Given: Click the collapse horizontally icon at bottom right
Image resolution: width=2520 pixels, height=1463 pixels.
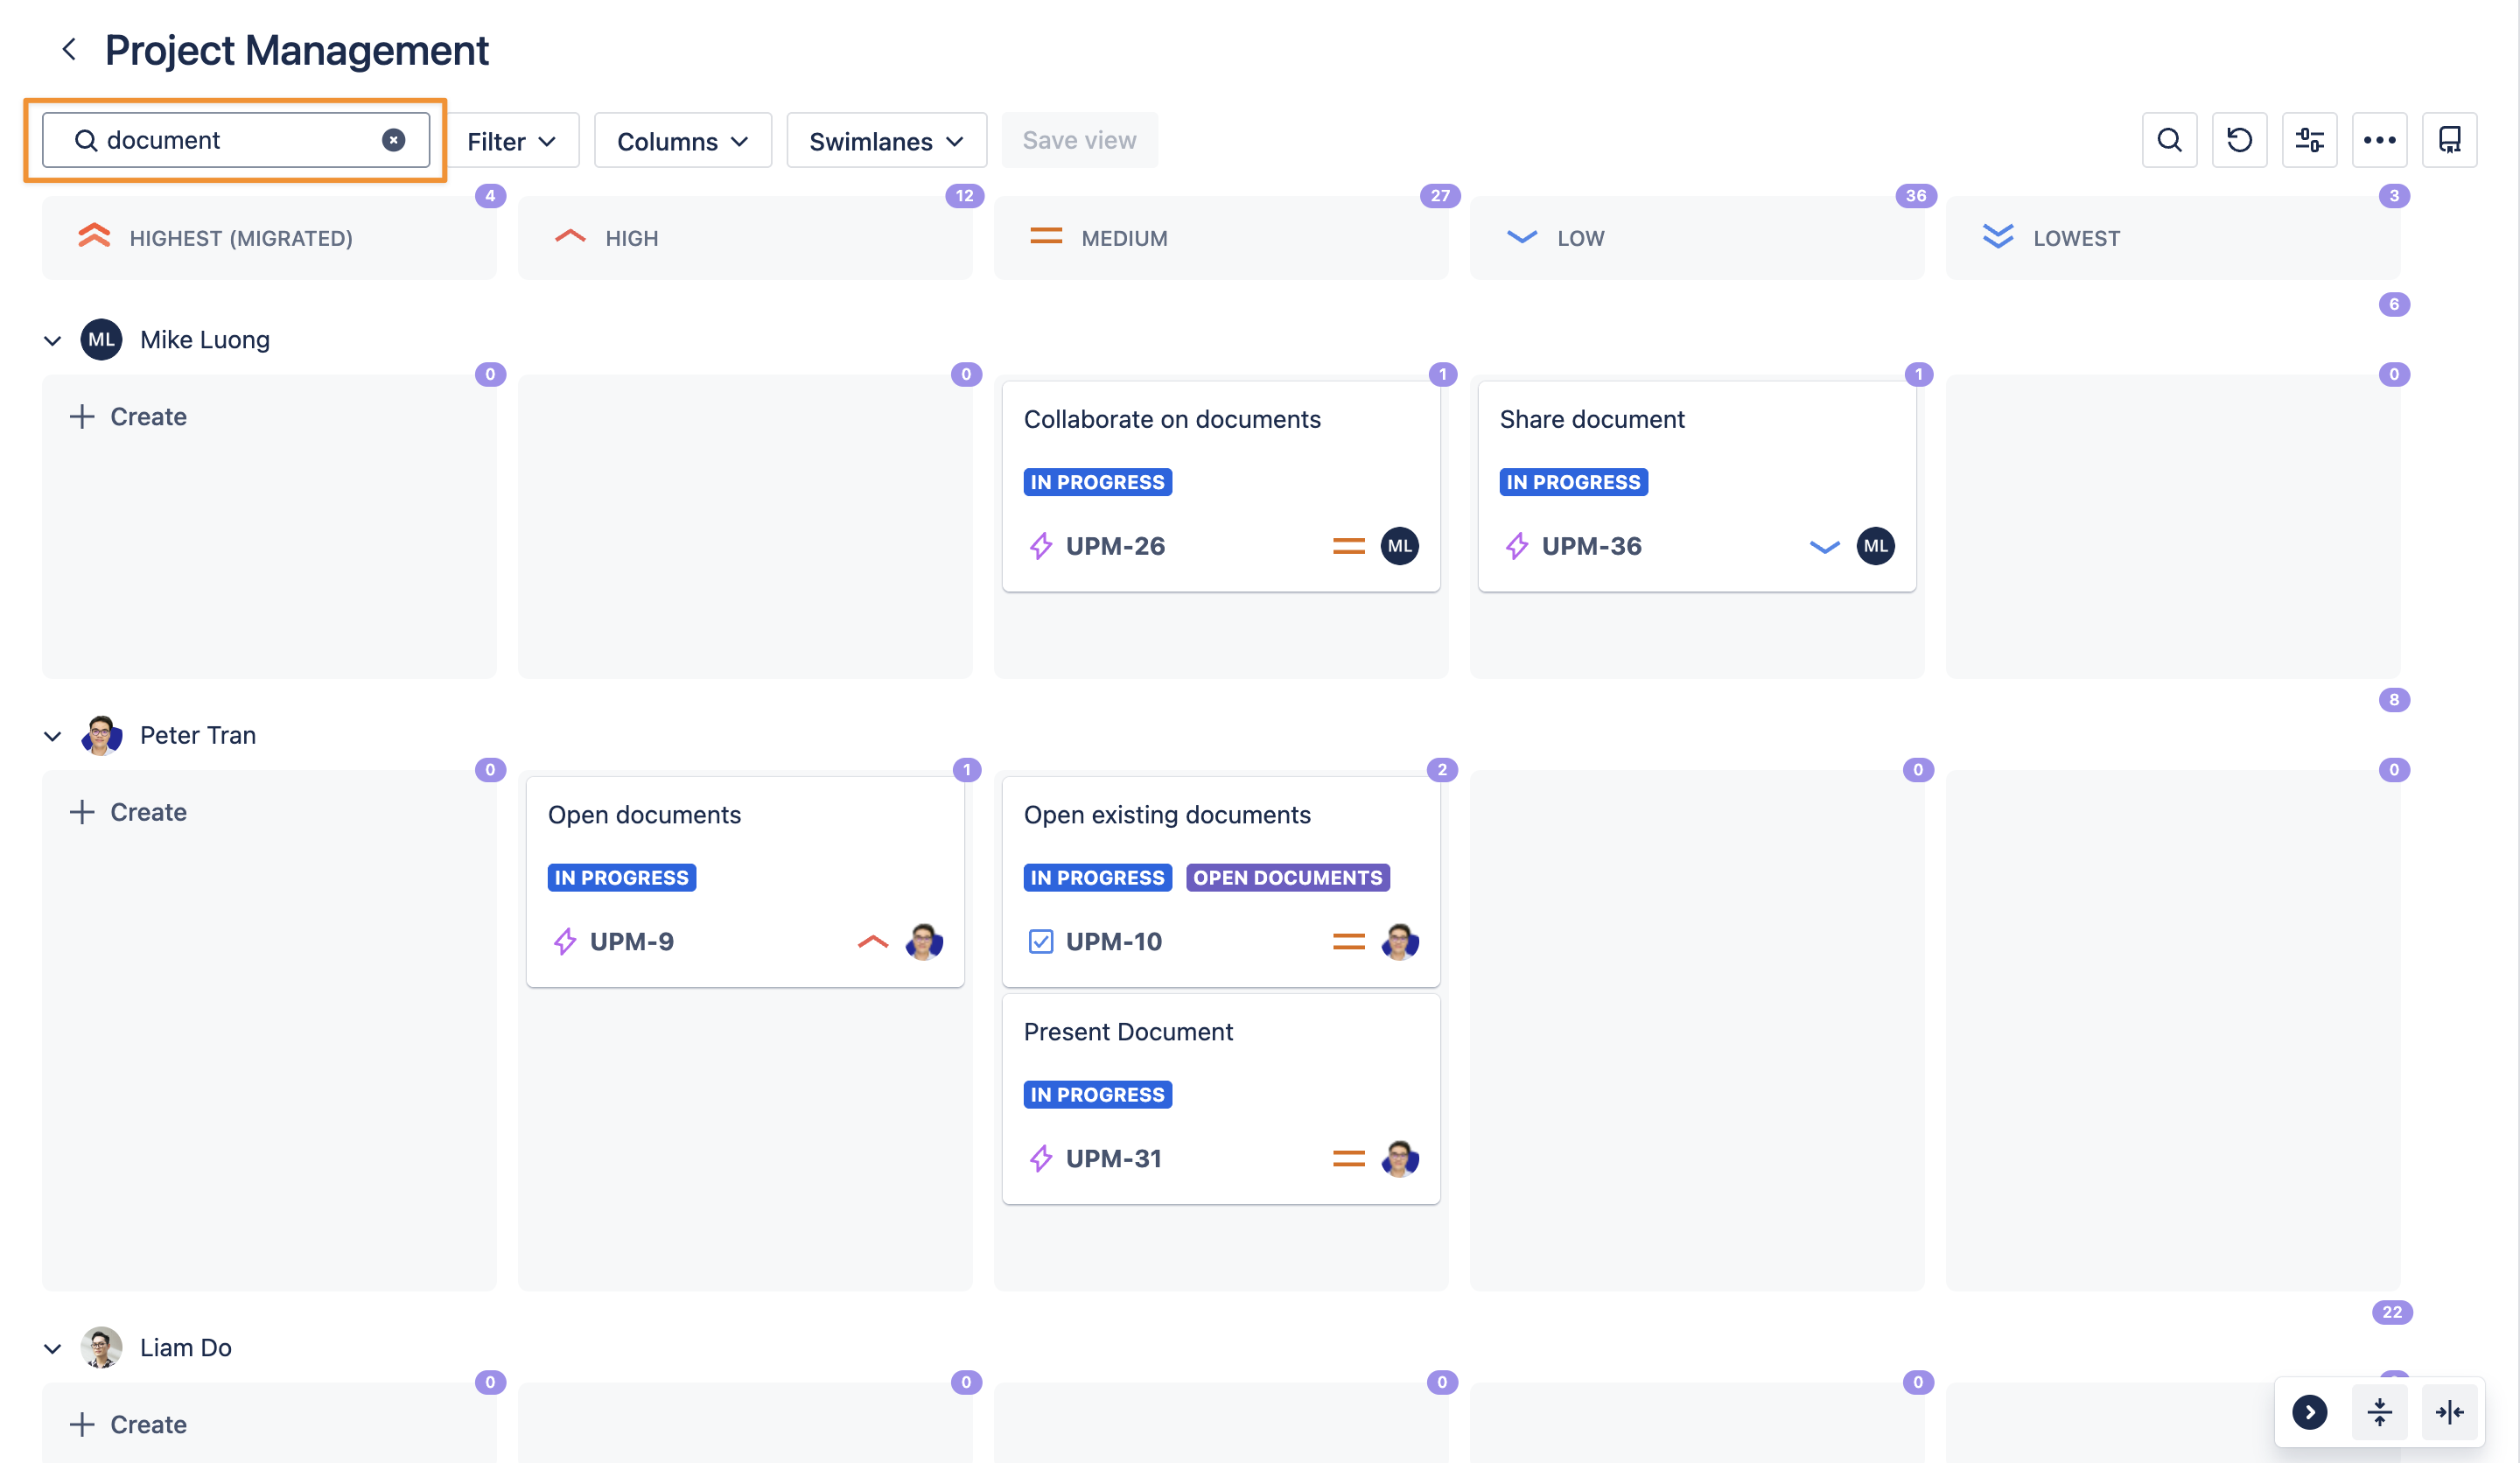Looking at the screenshot, I should click(2449, 1411).
